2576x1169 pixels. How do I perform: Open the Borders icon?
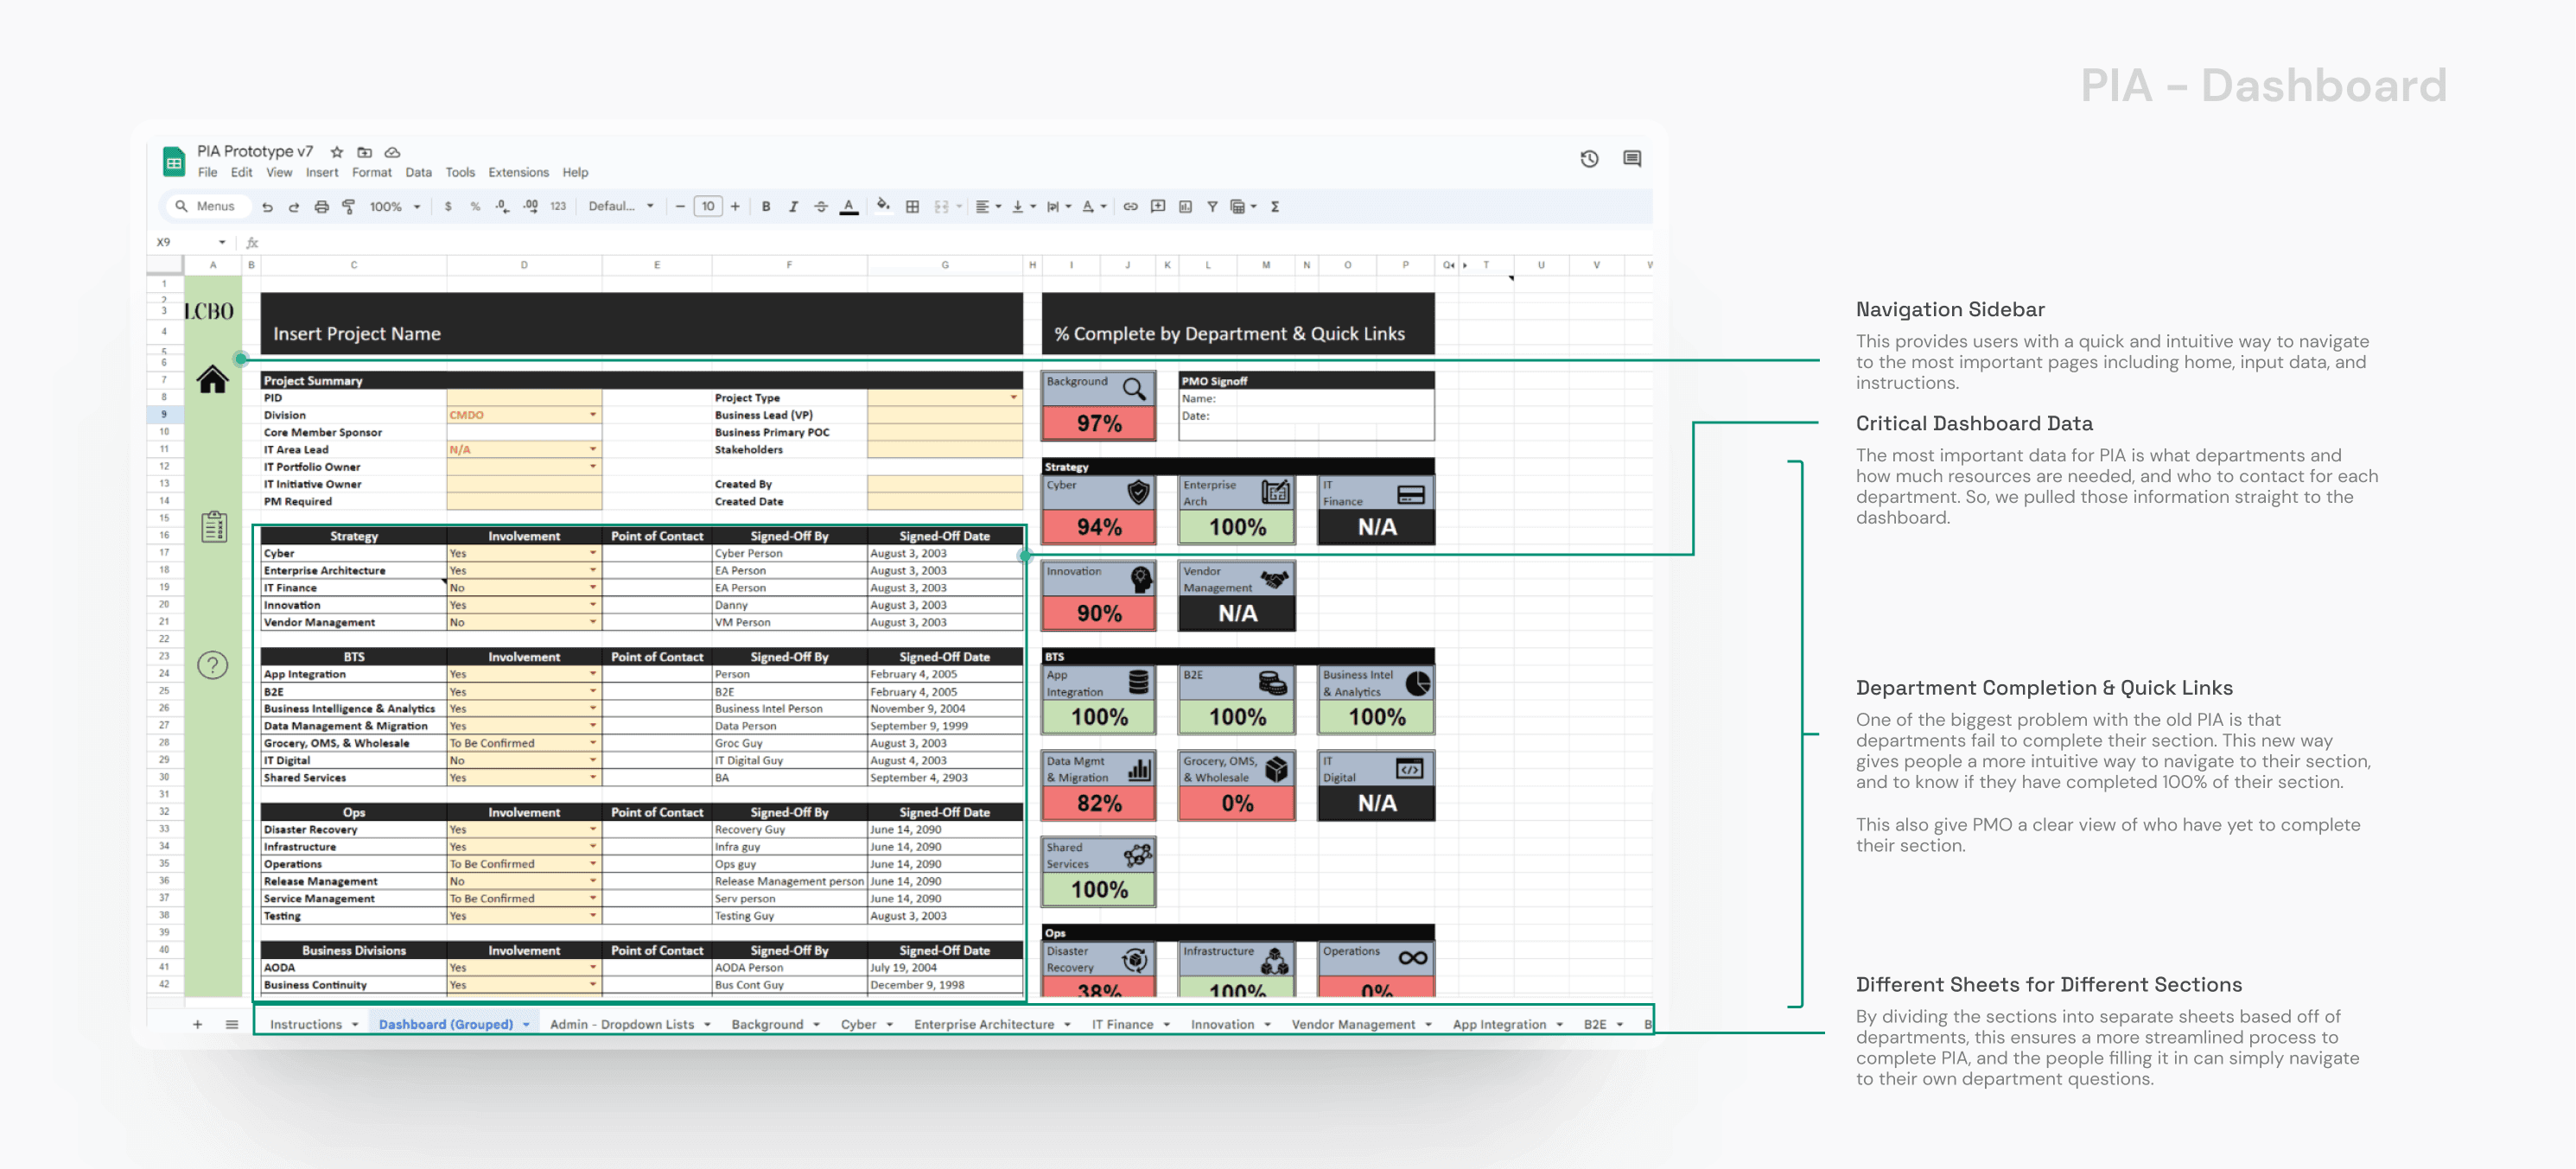pos(912,207)
